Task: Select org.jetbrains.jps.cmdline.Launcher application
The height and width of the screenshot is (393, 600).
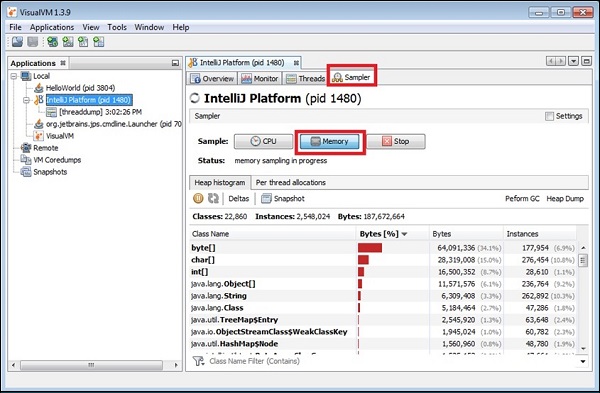Action: 114,124
